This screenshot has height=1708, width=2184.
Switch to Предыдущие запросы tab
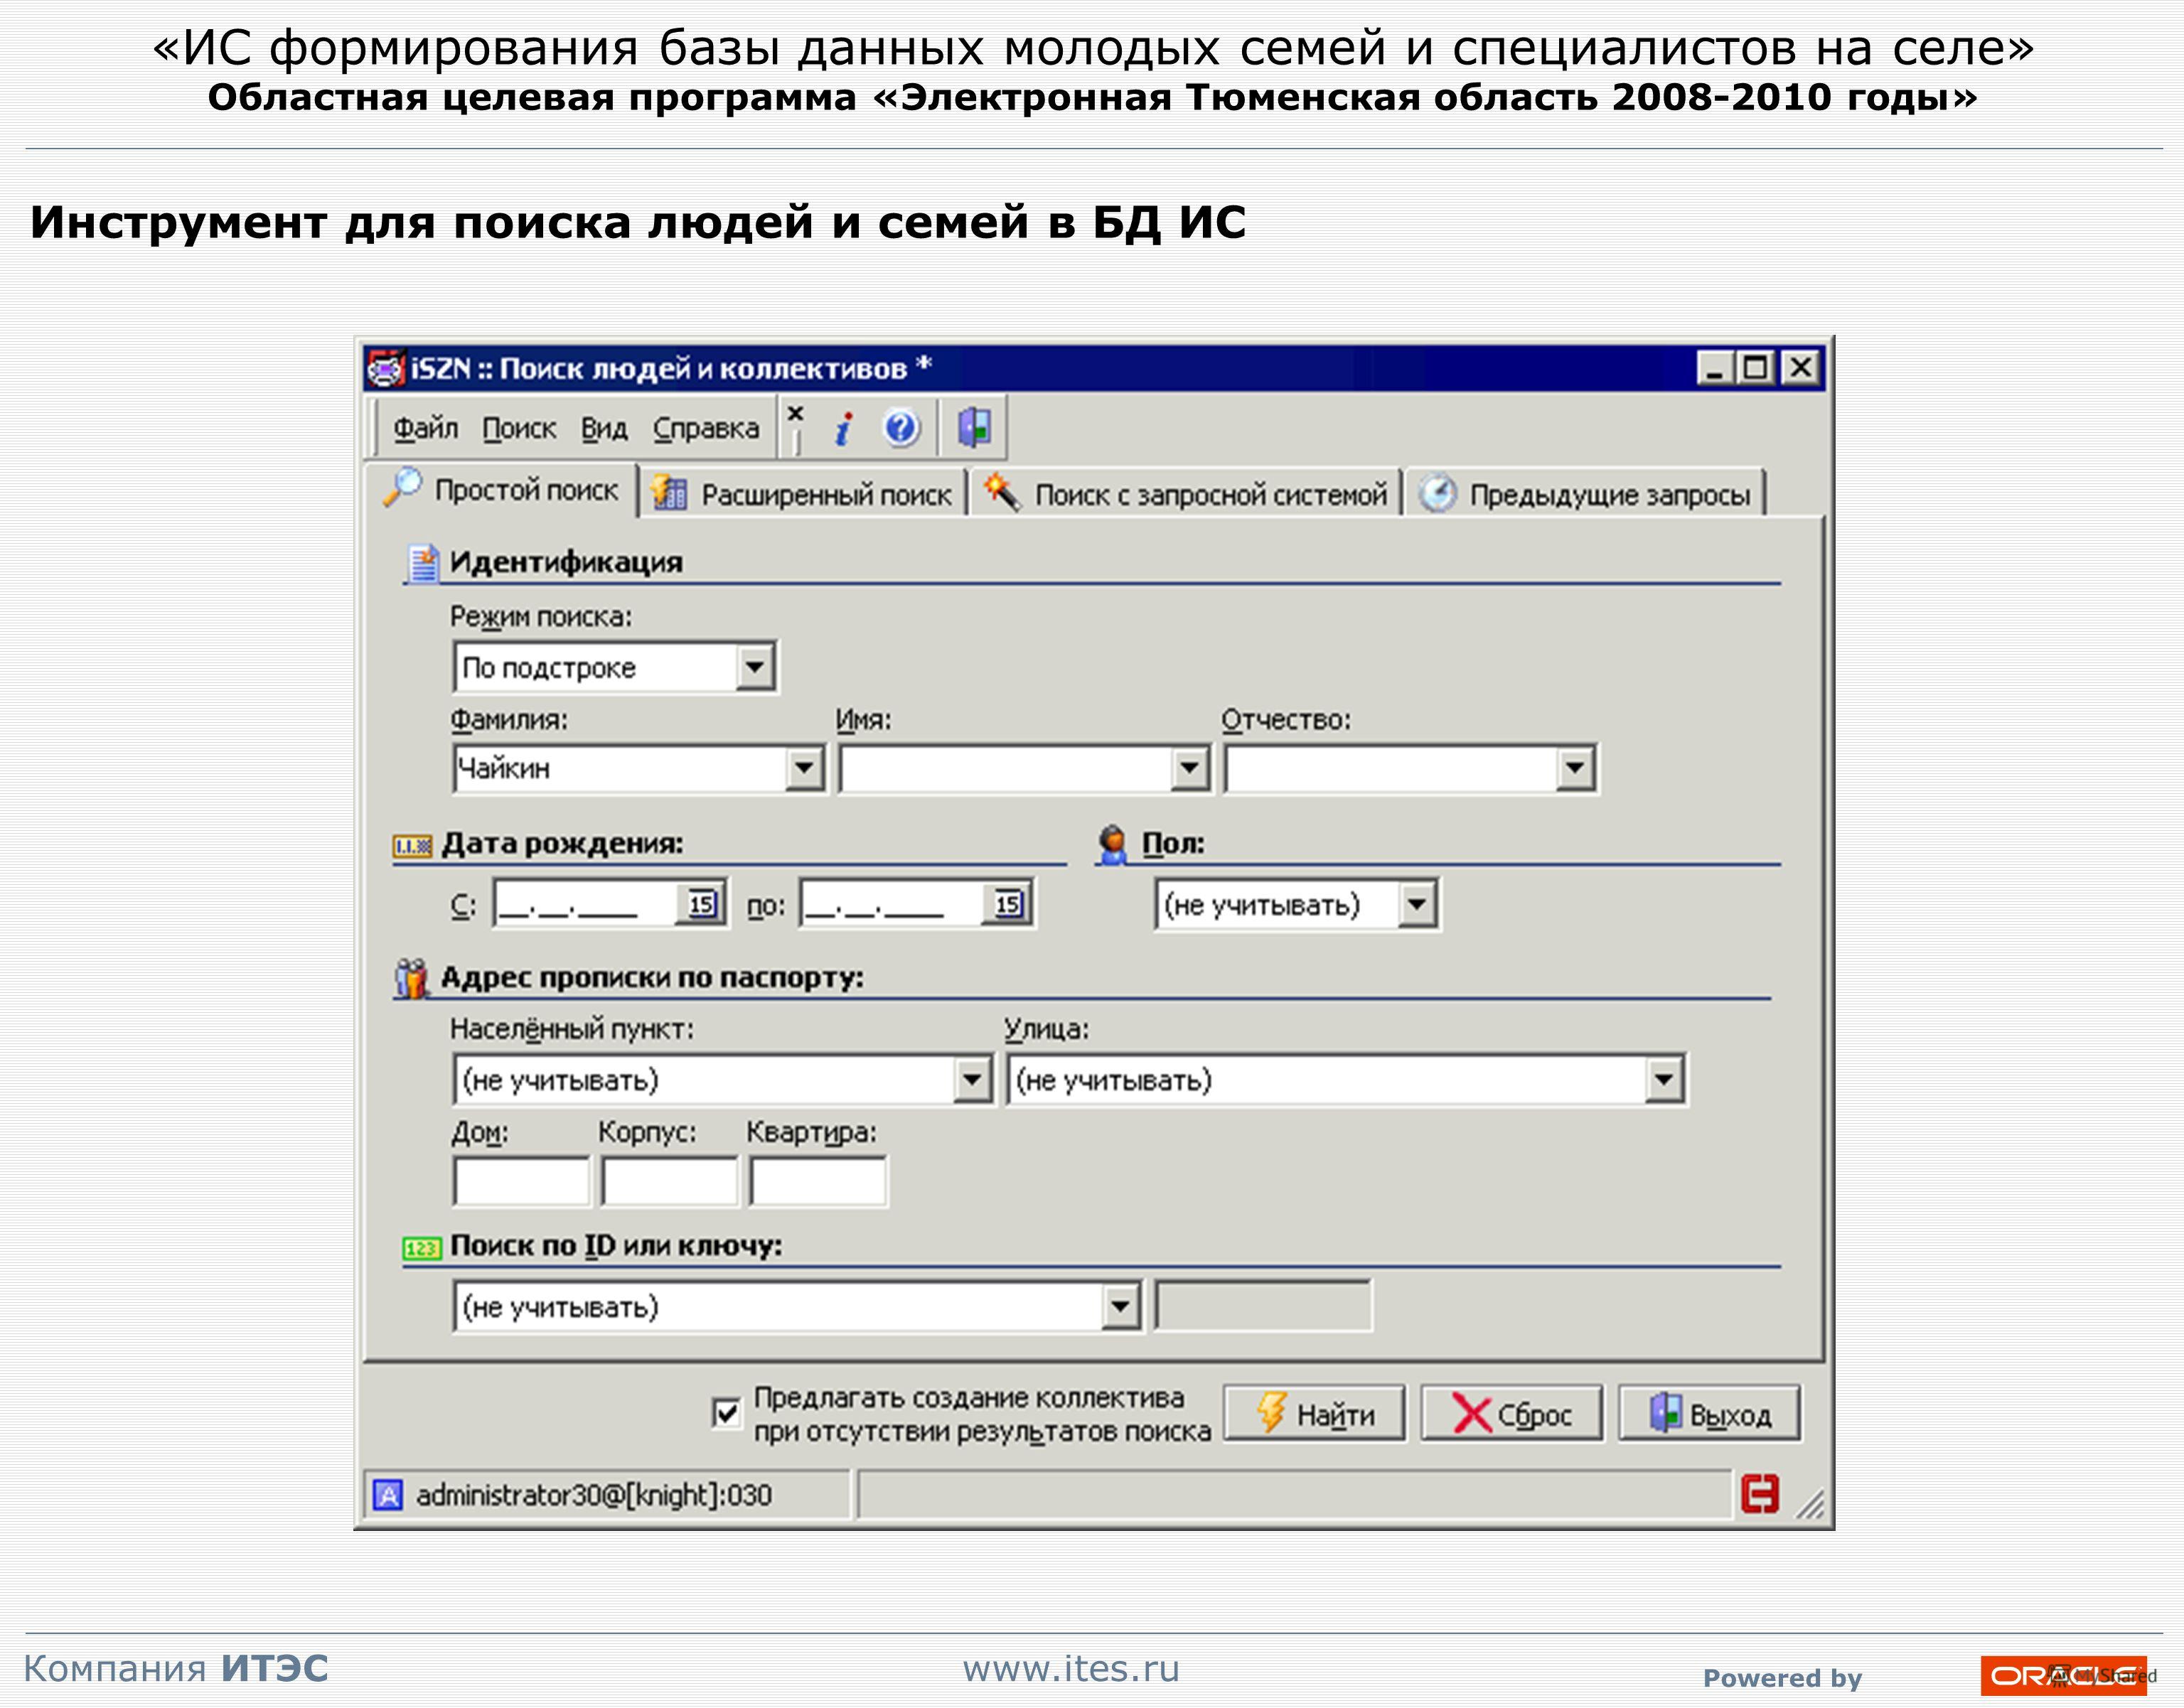click(1585, 494)
